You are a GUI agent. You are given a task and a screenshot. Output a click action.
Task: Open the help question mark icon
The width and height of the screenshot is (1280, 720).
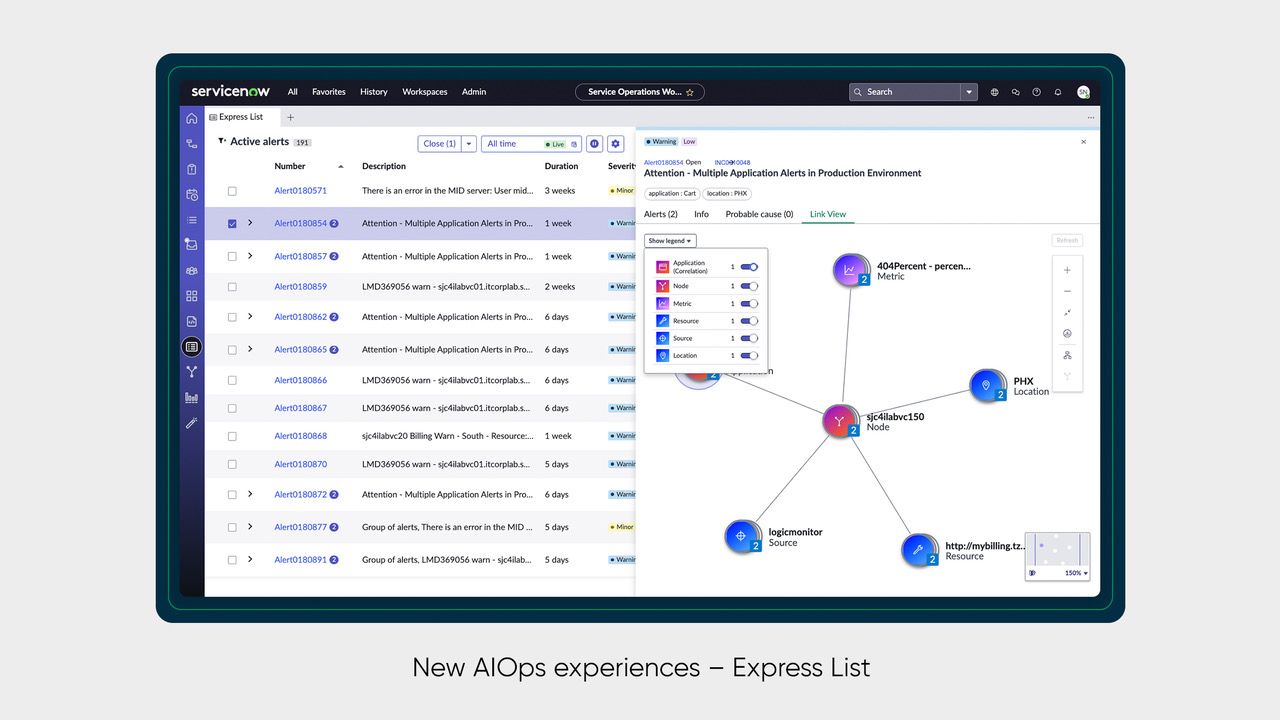1036,92
